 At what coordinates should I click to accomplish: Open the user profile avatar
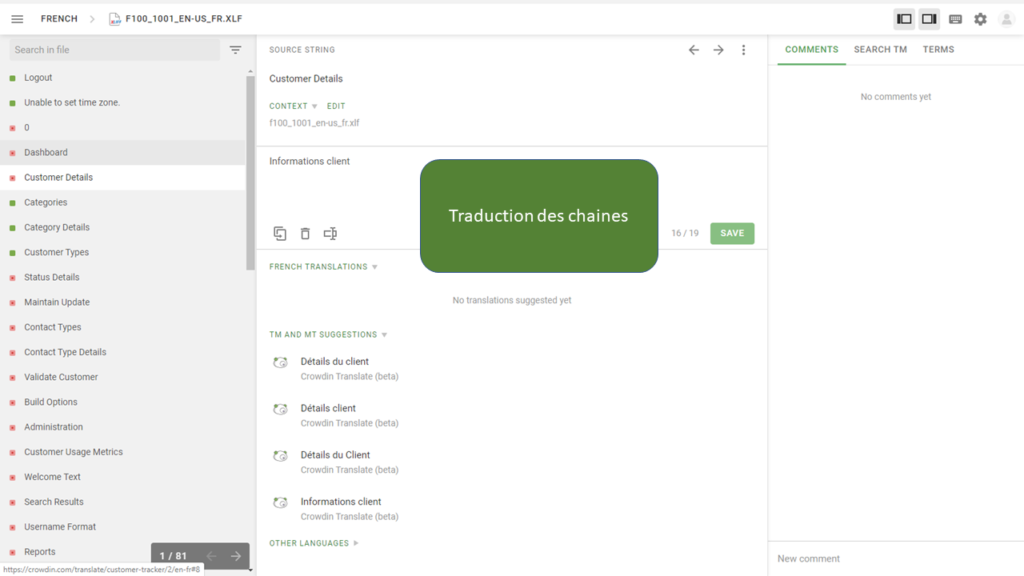click(1006, 19)
